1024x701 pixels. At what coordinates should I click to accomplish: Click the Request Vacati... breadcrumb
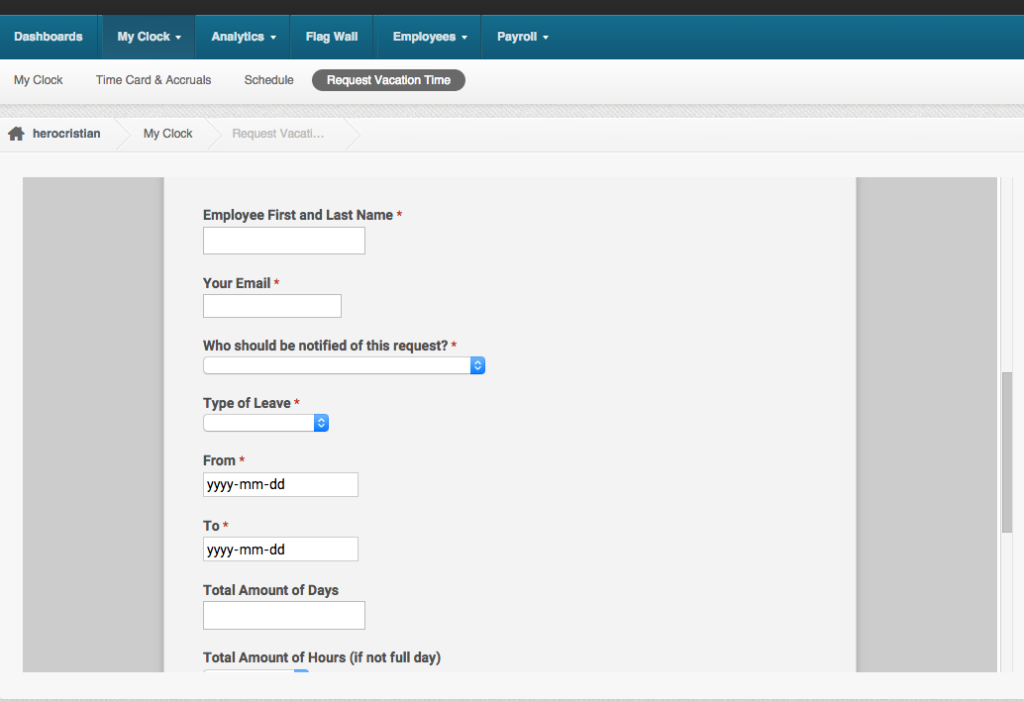[278, 133]
